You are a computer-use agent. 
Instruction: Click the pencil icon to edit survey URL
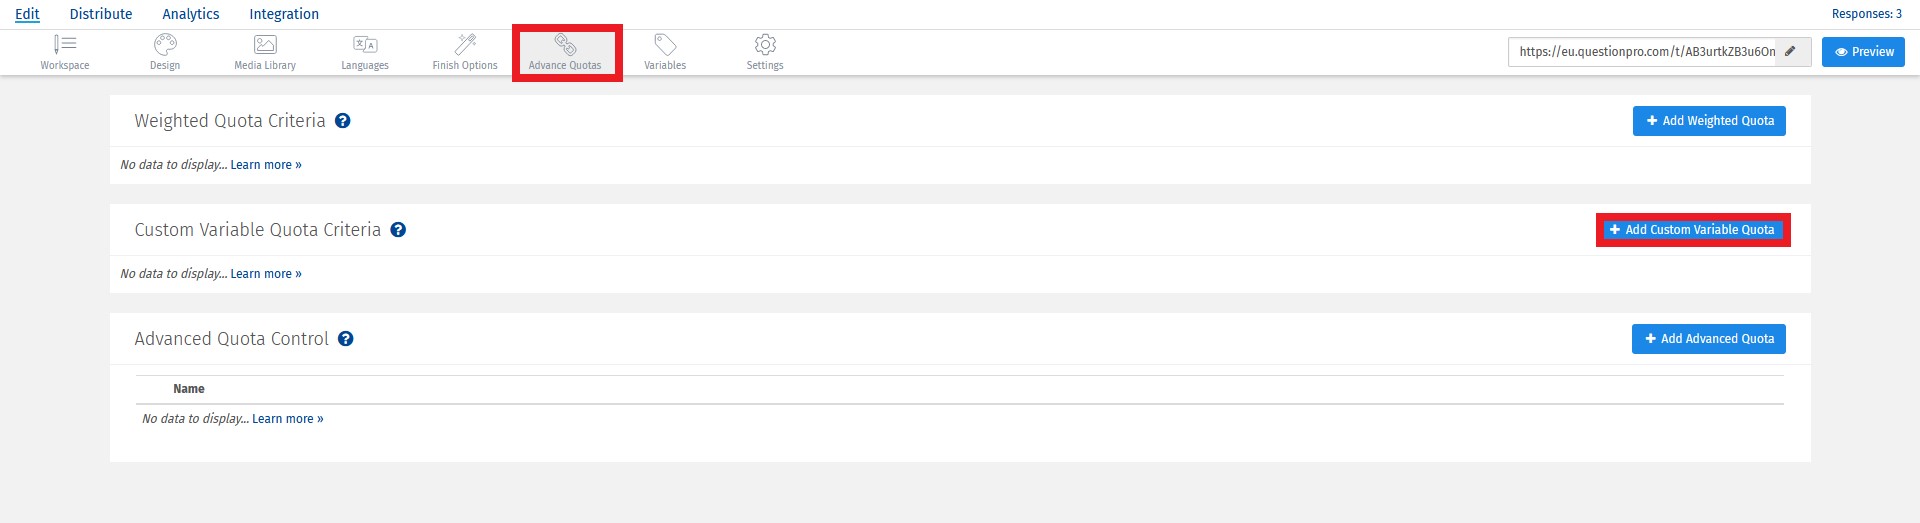point(1791,52)
